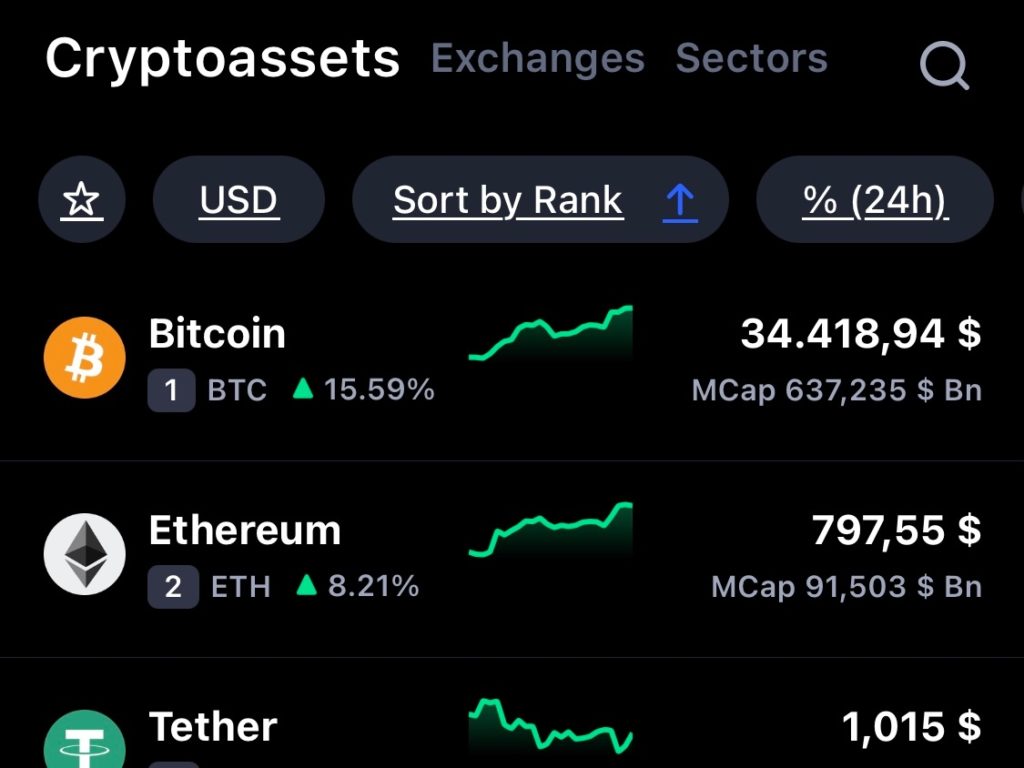The height and width of the screenshot is (768, 1024).
Task: Tap the Ethereum price 797,55 $
Action: click(x=897, y=530)
